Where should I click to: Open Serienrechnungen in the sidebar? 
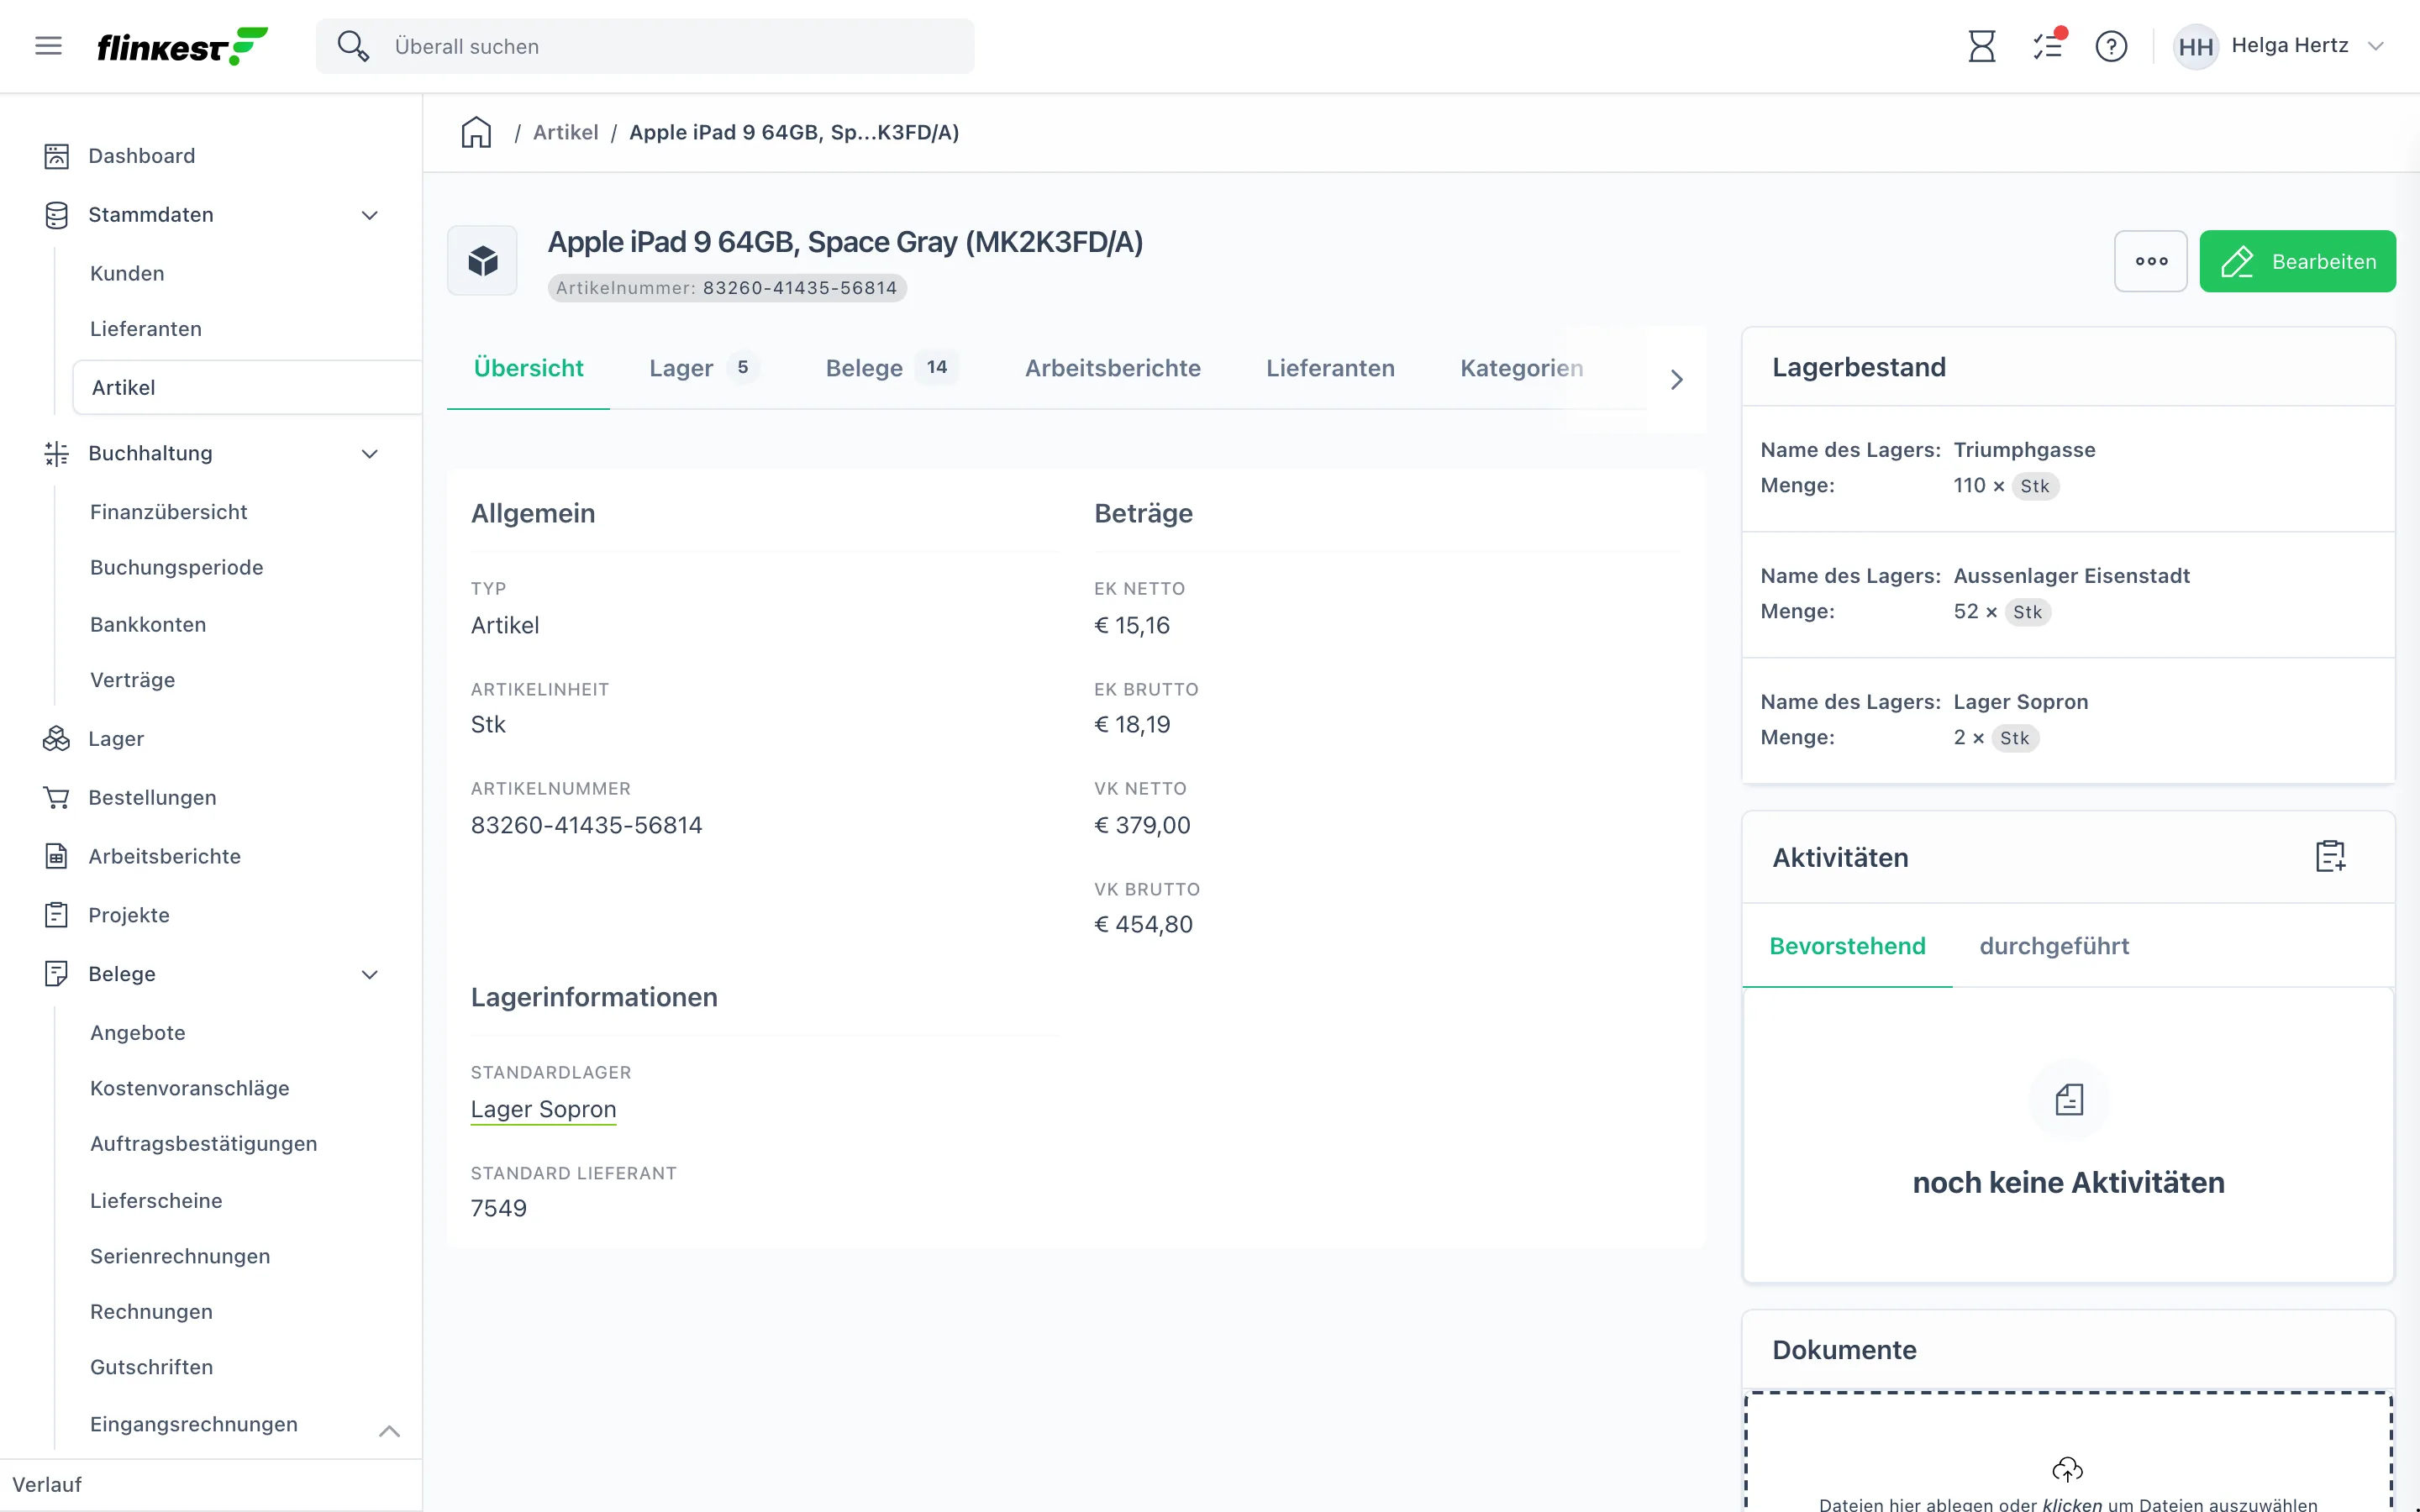click(x=180, y=1256)
